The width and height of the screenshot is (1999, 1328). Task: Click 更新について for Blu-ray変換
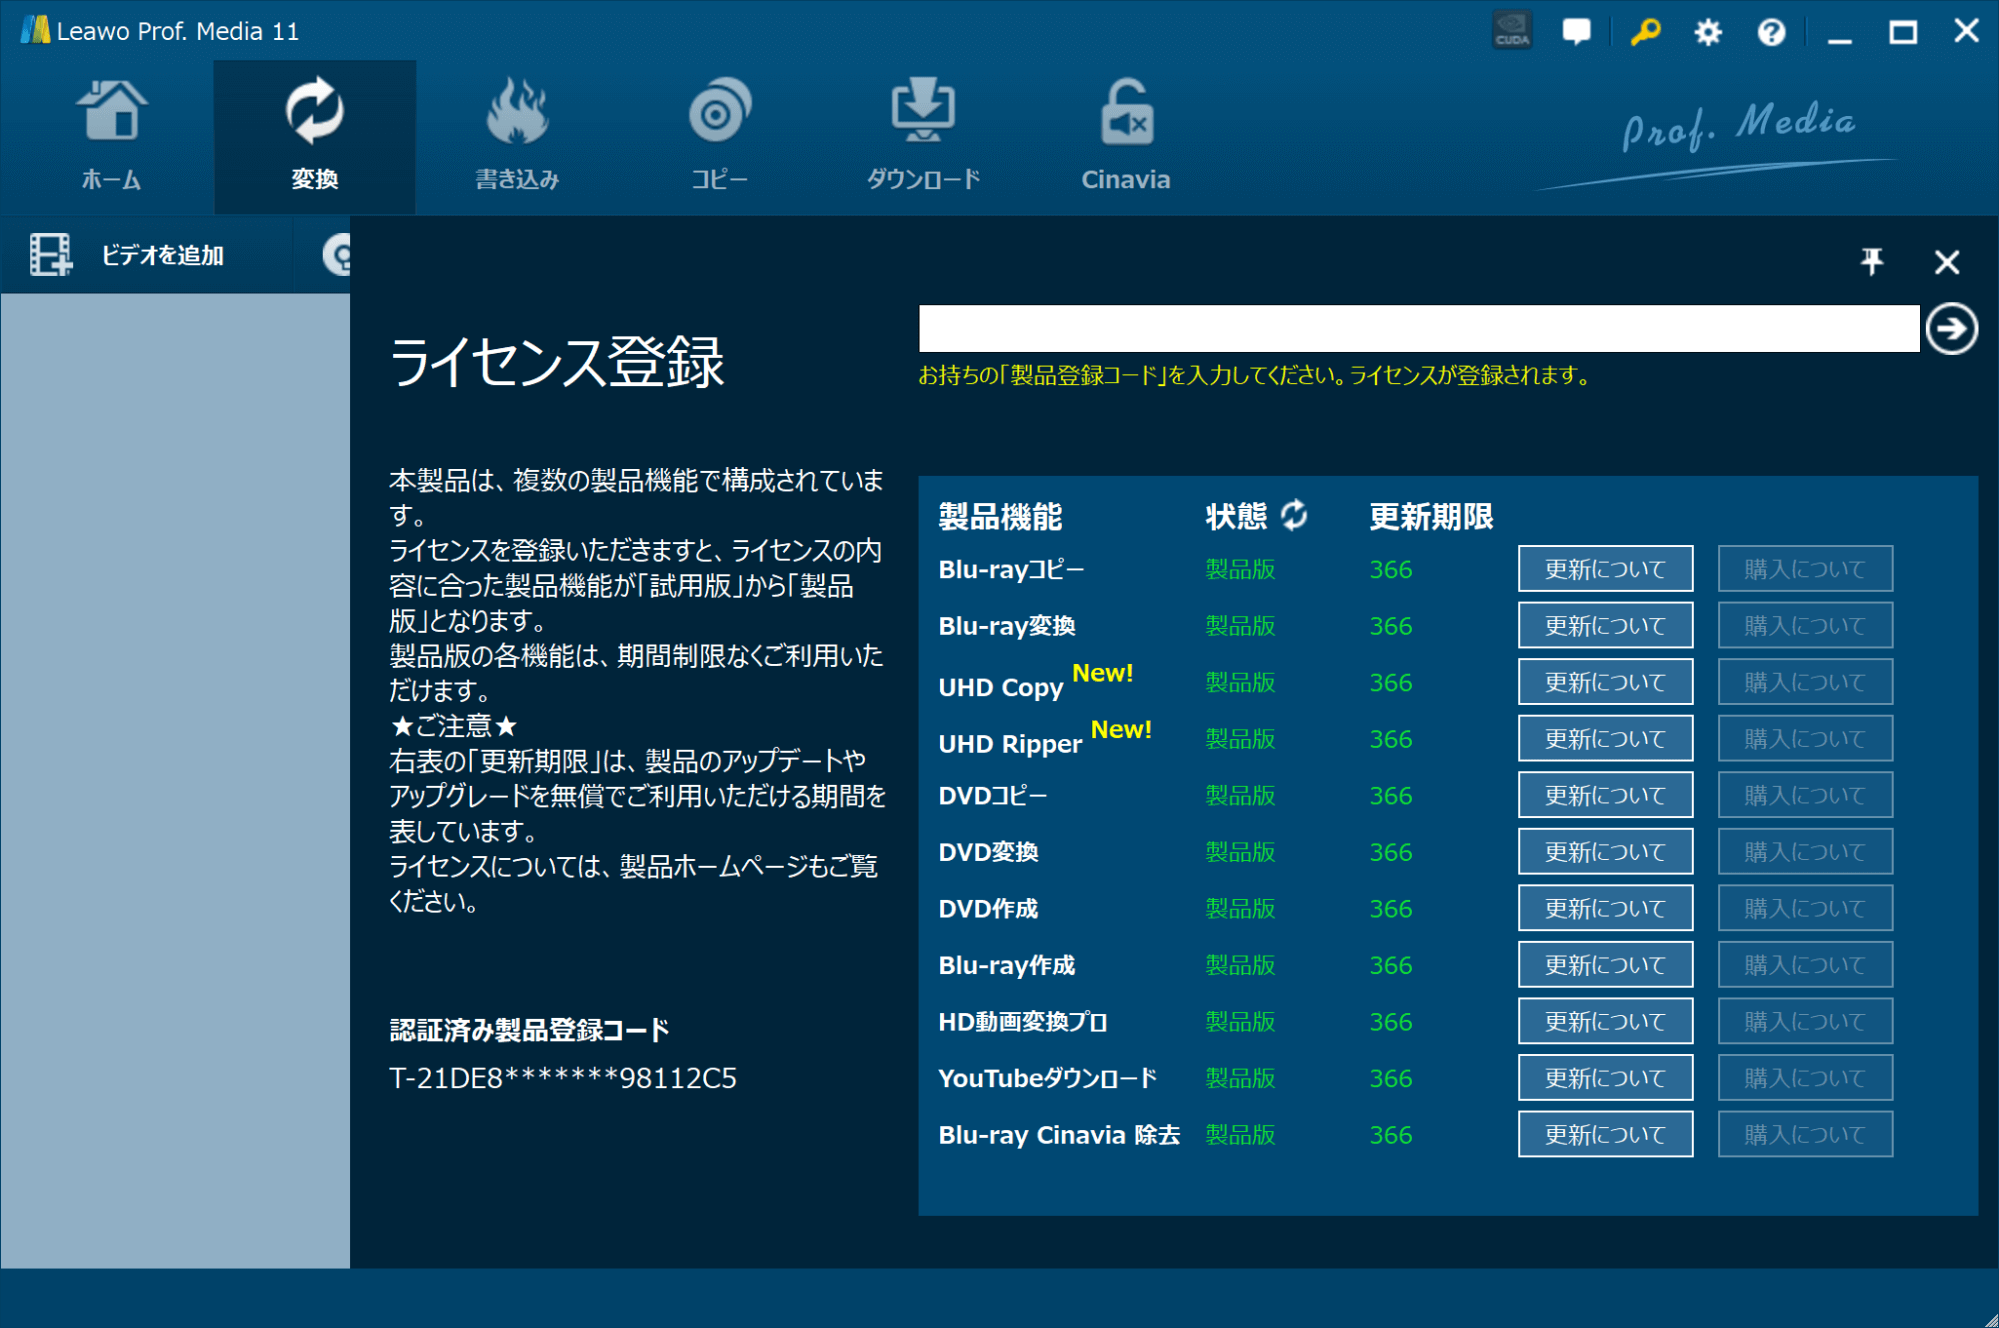click(1605, 625)
